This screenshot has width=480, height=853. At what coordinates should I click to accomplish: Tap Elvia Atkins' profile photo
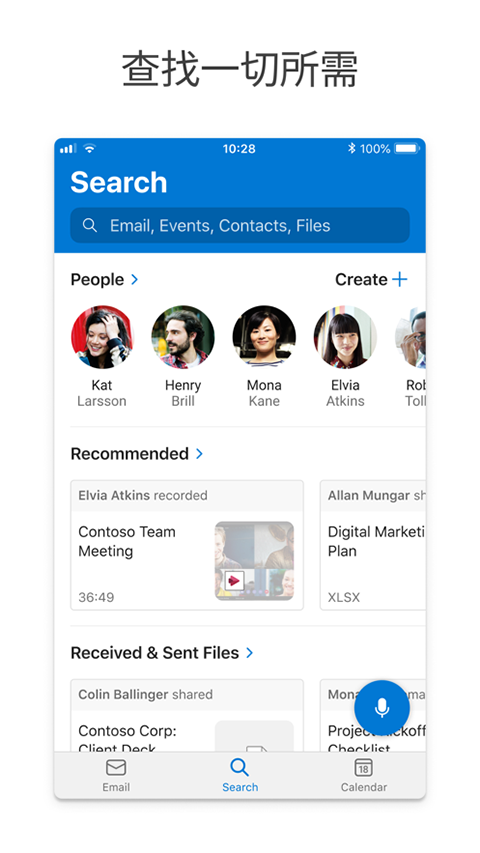[x=345, y=337]
